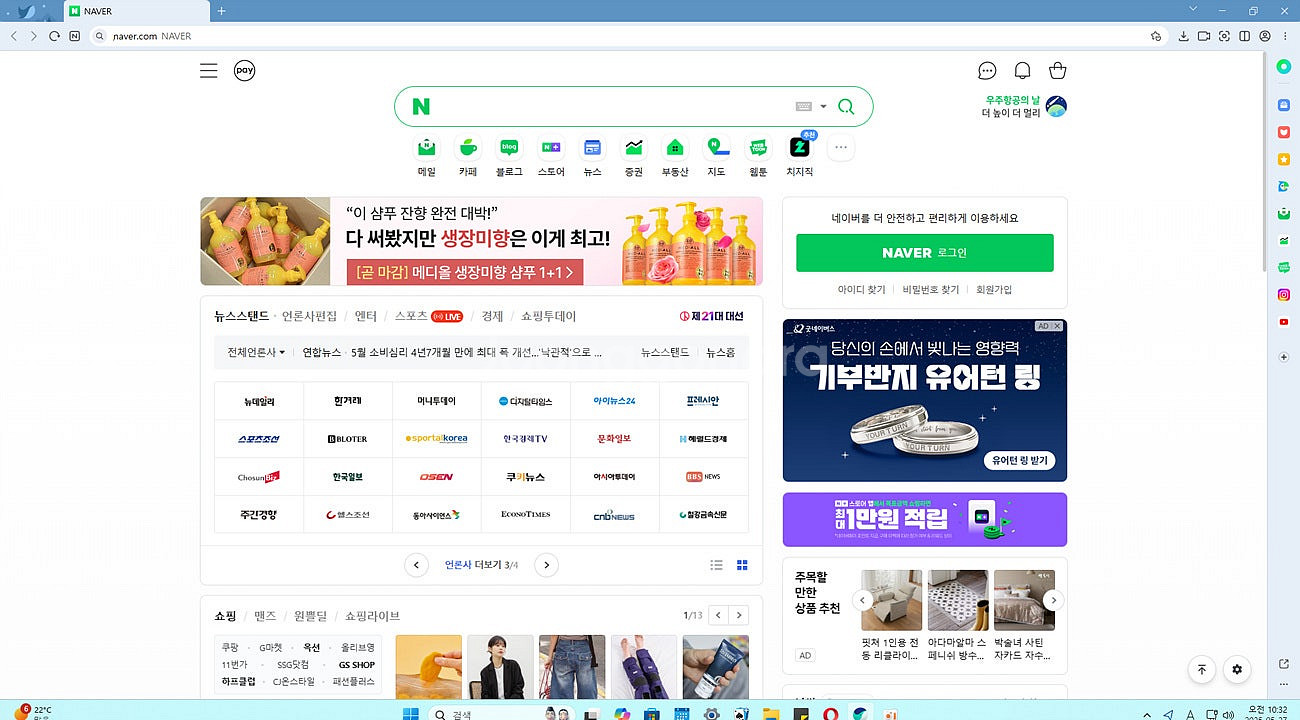Switch to the 엔터 tab
The height and width of the screenshot is (720, 1300).
click(x=366, y=316)
